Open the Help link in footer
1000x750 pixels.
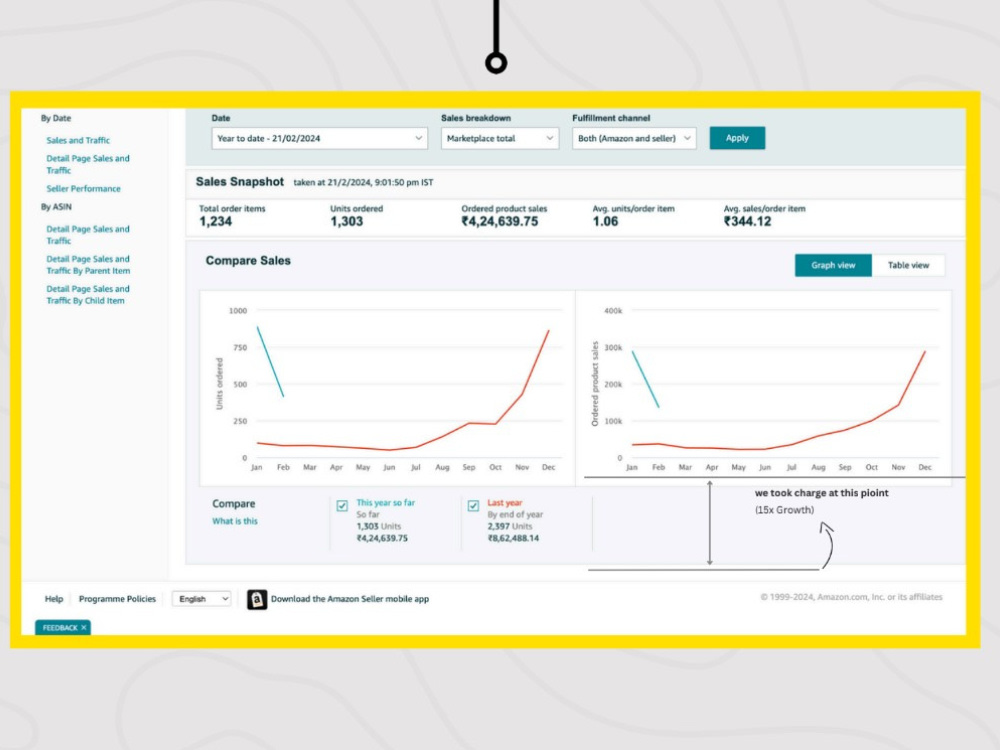click(x=54, y=599)
